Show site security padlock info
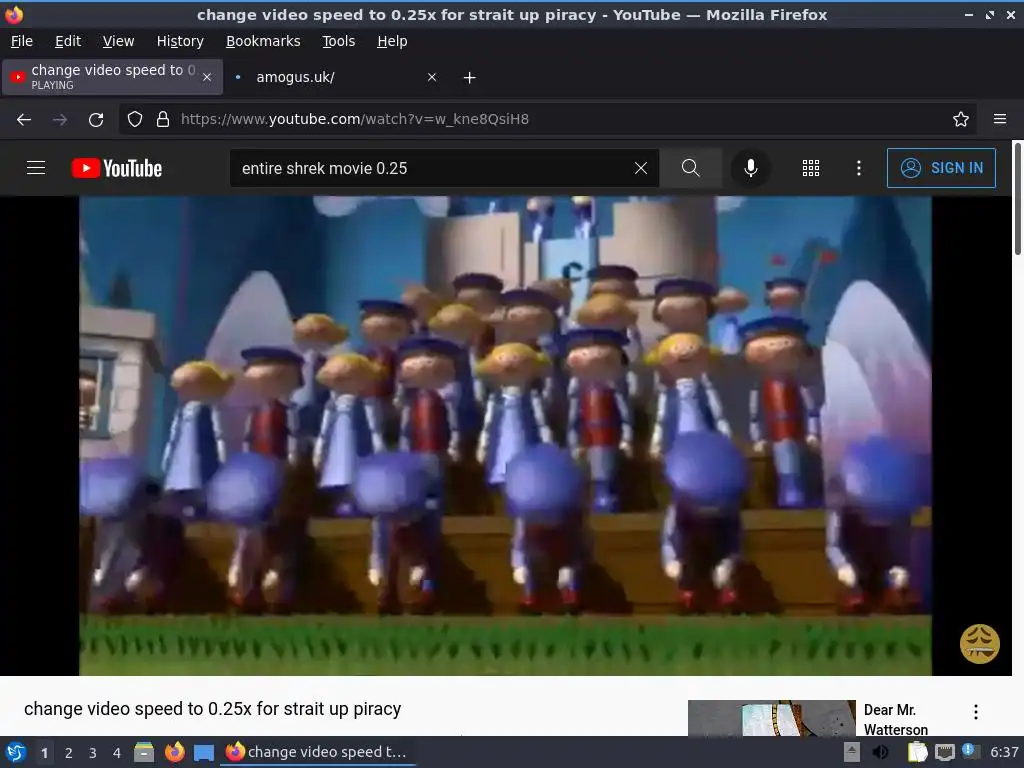Screen dimensions: 1024x768 coord(163,119)
